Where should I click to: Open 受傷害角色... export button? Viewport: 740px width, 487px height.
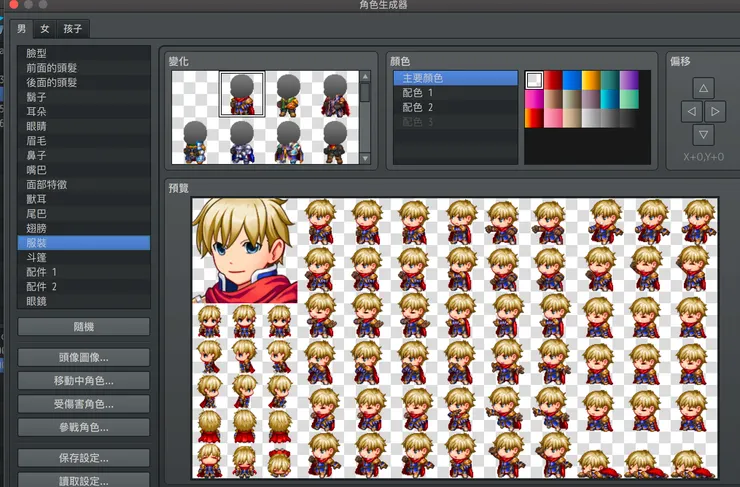point(84,404)
